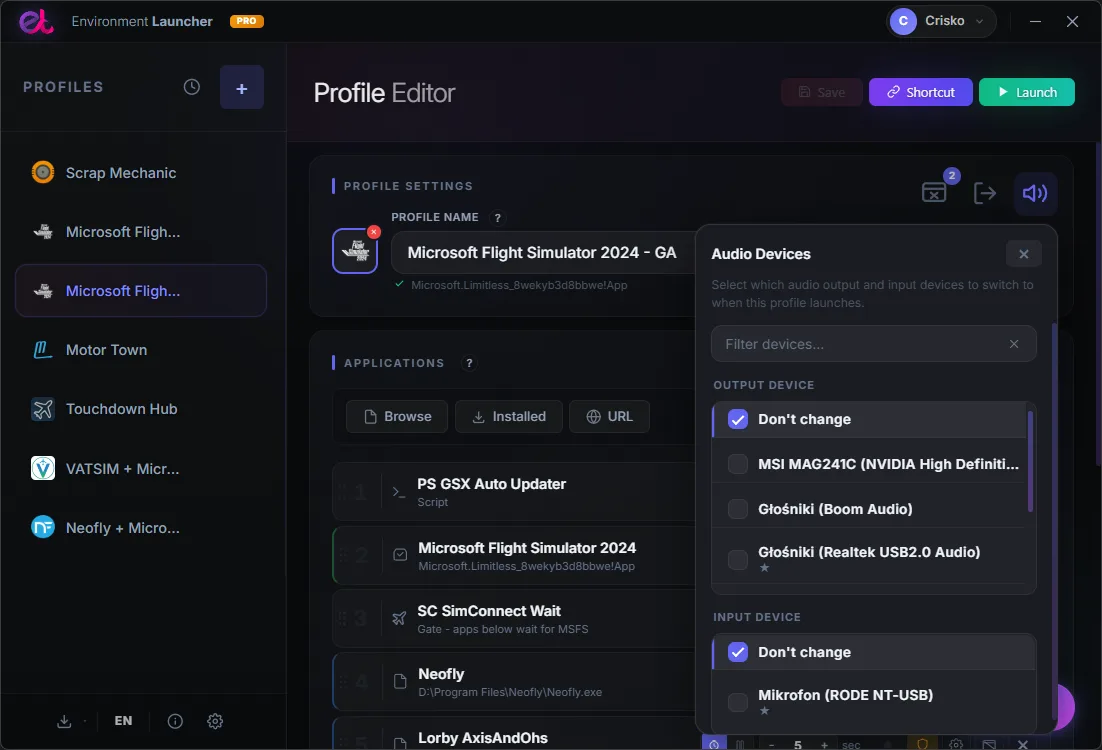Launch the current profile

click(x=1027, y=92)
